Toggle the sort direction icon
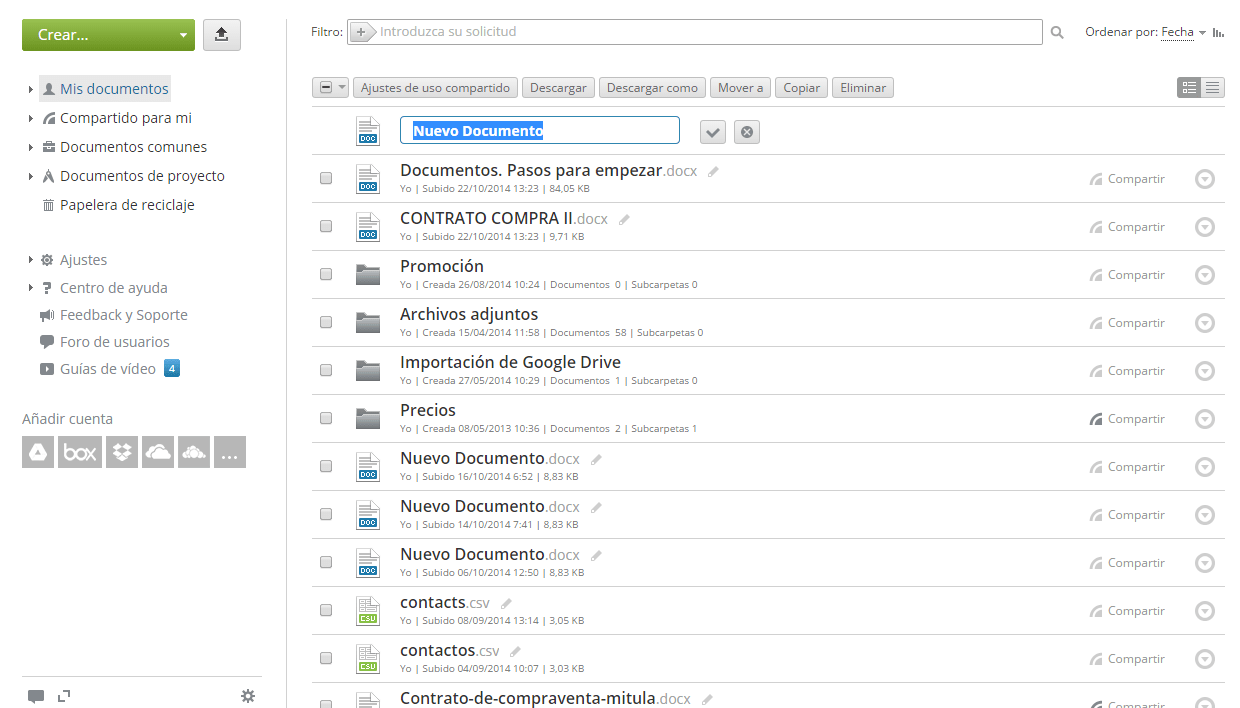 click(1218, 33)
